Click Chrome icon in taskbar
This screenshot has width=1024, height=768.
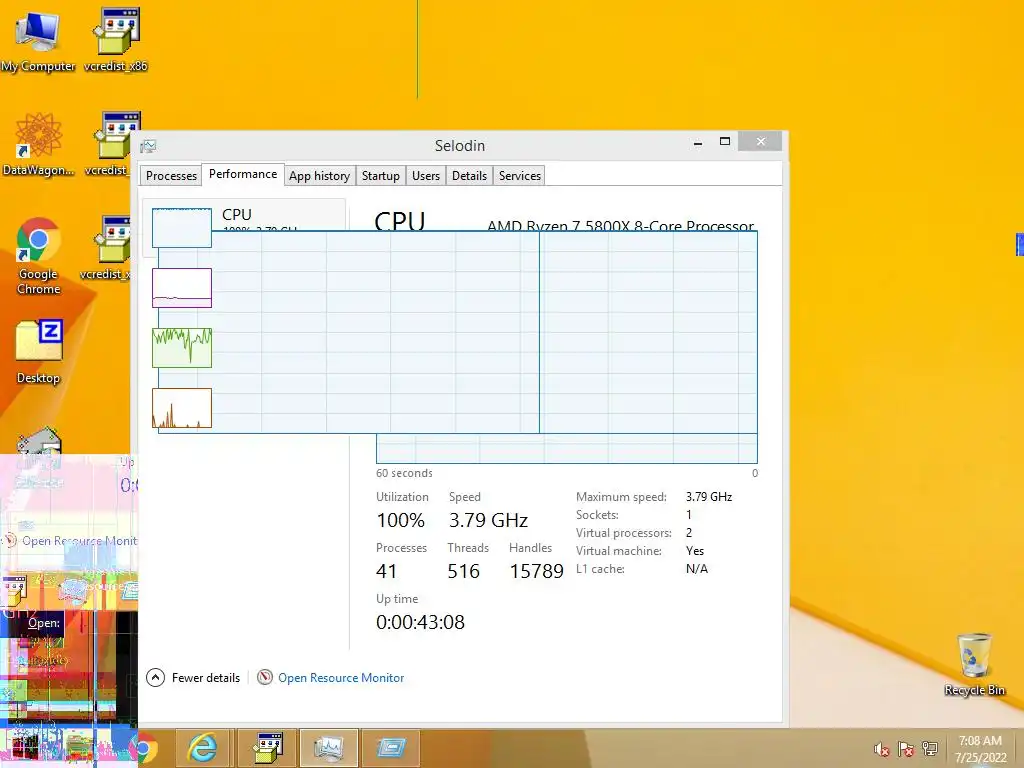(x=148, y=748)
